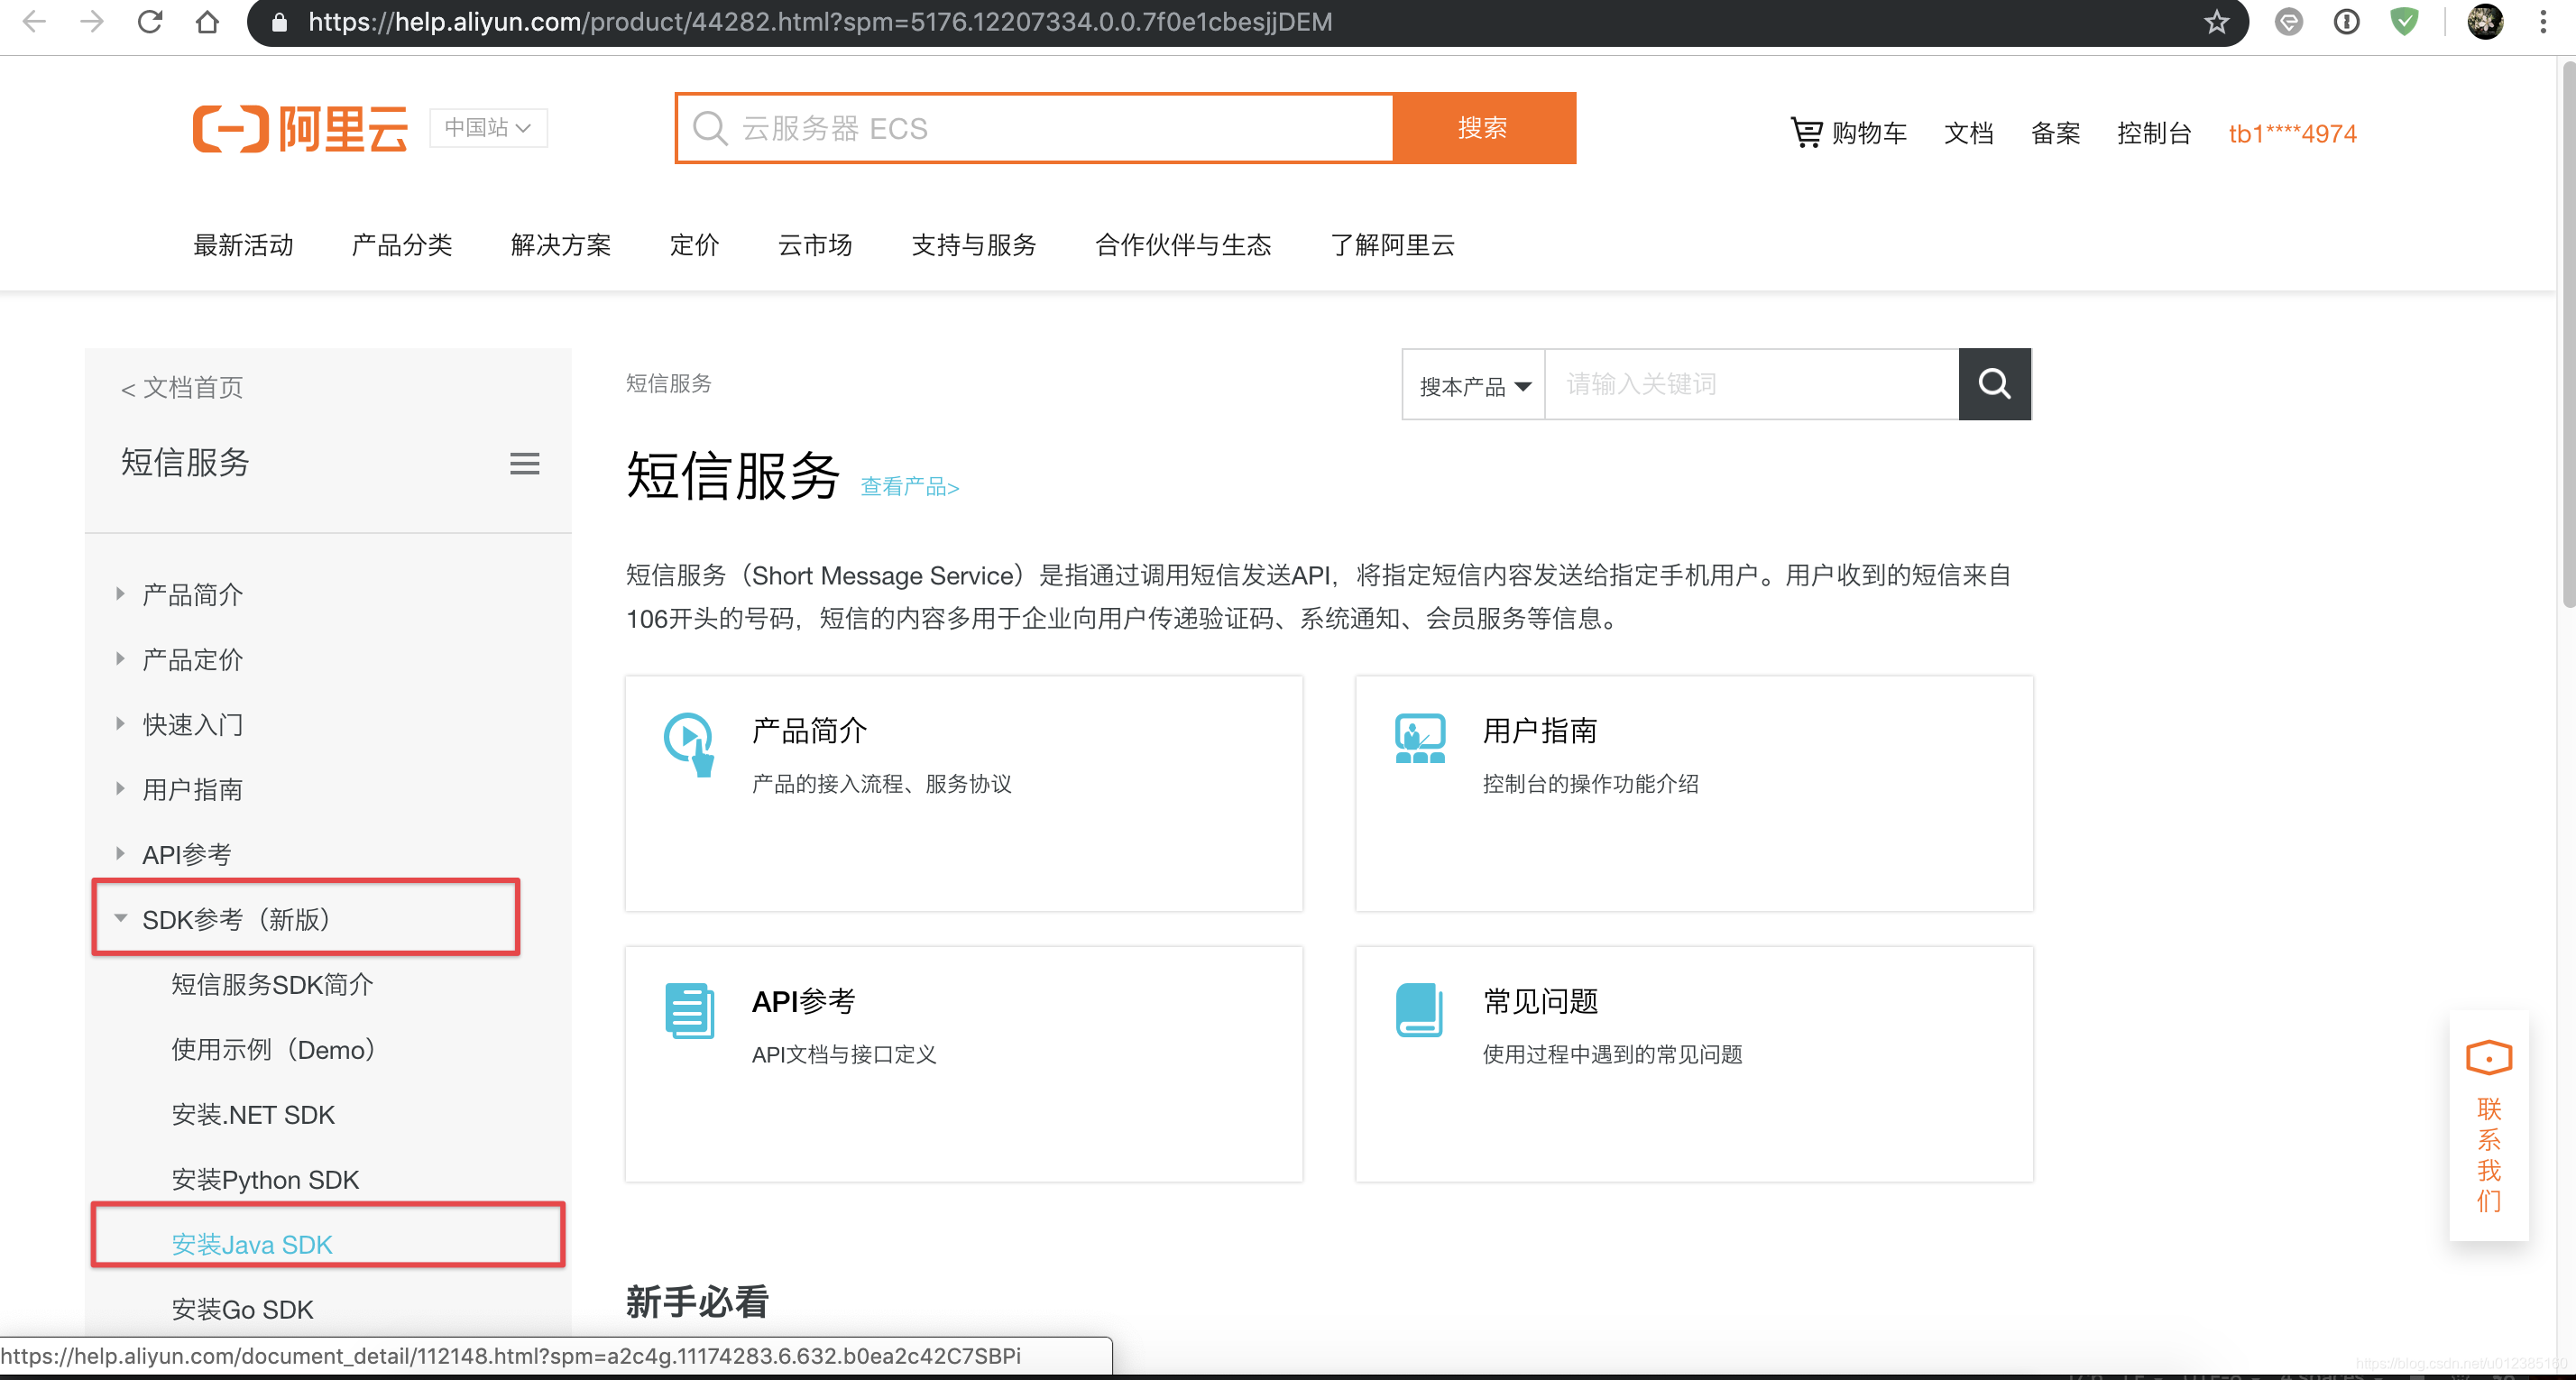
Task: Bookmark this page with the star icon
Action: (2216, 21)
